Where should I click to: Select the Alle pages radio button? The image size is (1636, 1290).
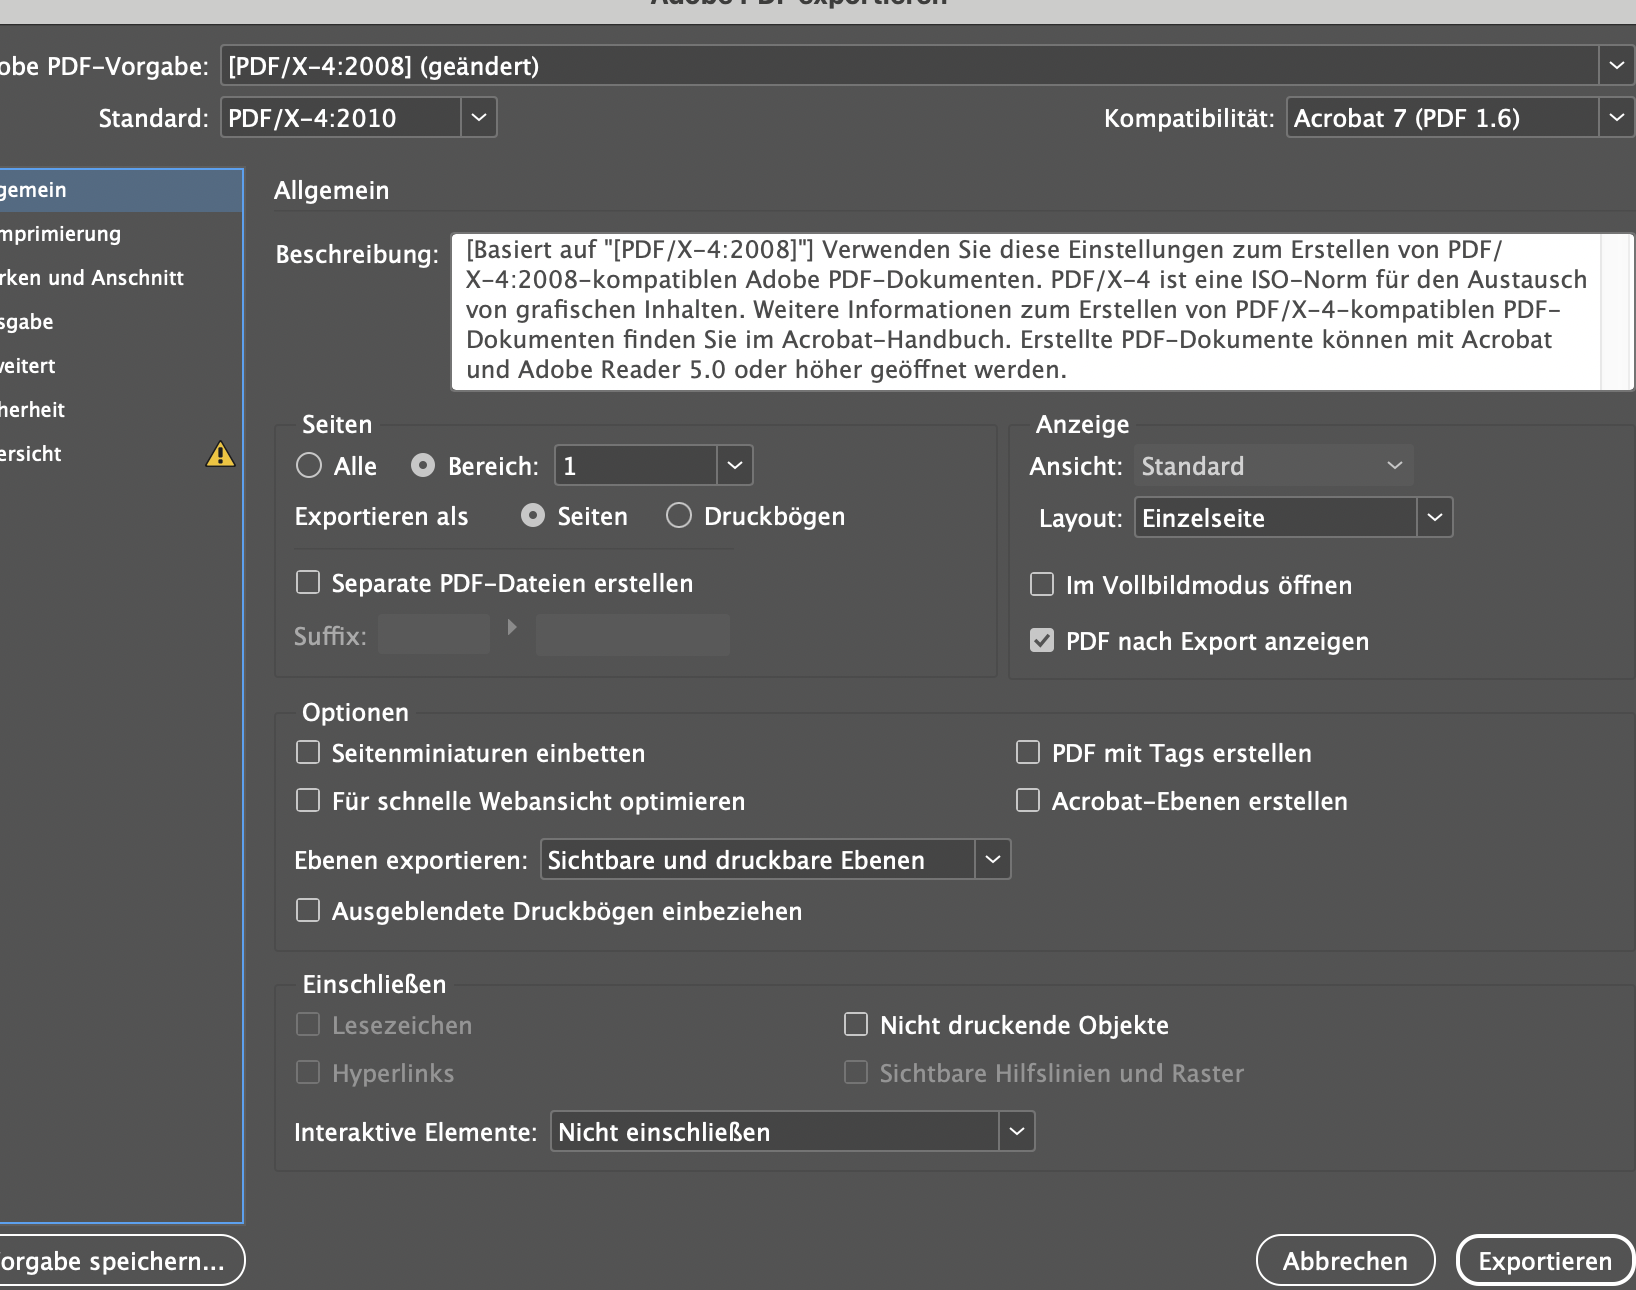point(309,466)
